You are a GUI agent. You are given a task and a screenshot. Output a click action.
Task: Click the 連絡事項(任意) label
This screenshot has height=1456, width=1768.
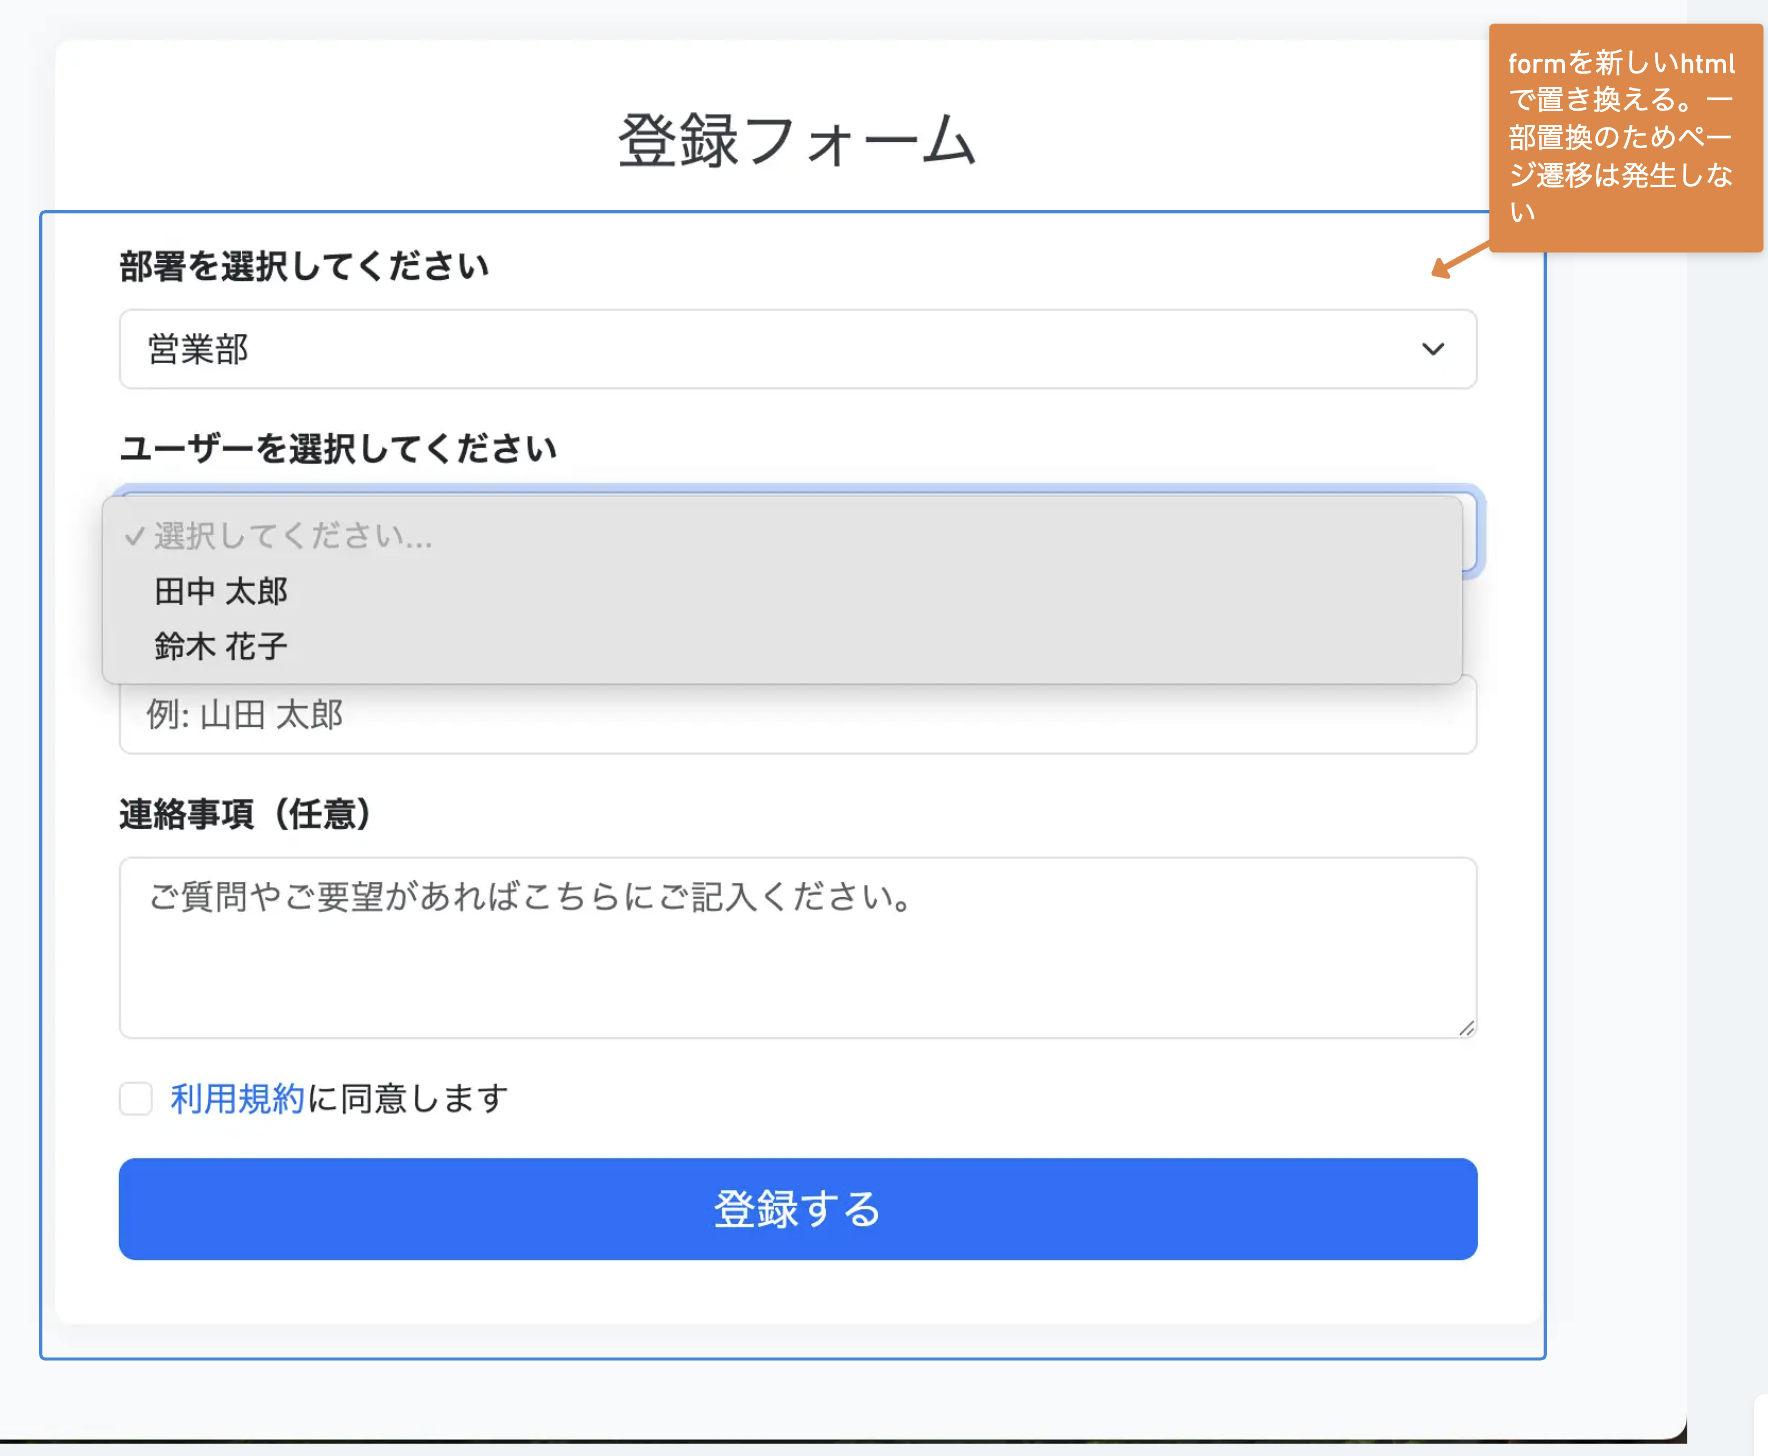245,814
